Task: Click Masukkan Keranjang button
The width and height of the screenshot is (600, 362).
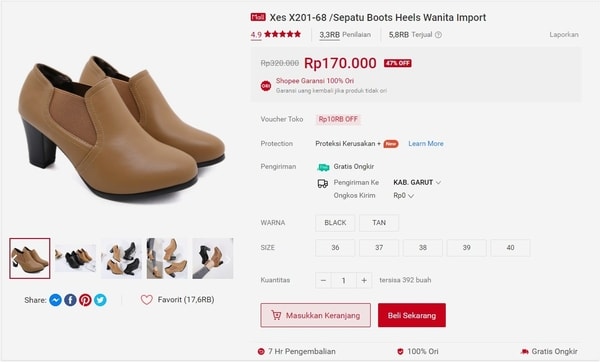Action: [x=316, y=315]
